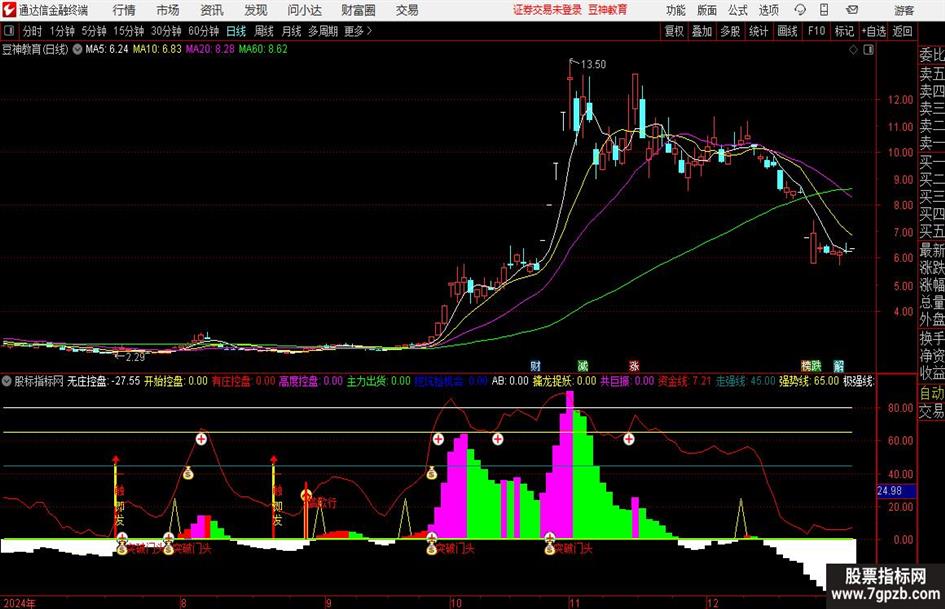Open the 多周期 view
The width and height of the screenshot is (945, 609).
(x=323, y=31)
